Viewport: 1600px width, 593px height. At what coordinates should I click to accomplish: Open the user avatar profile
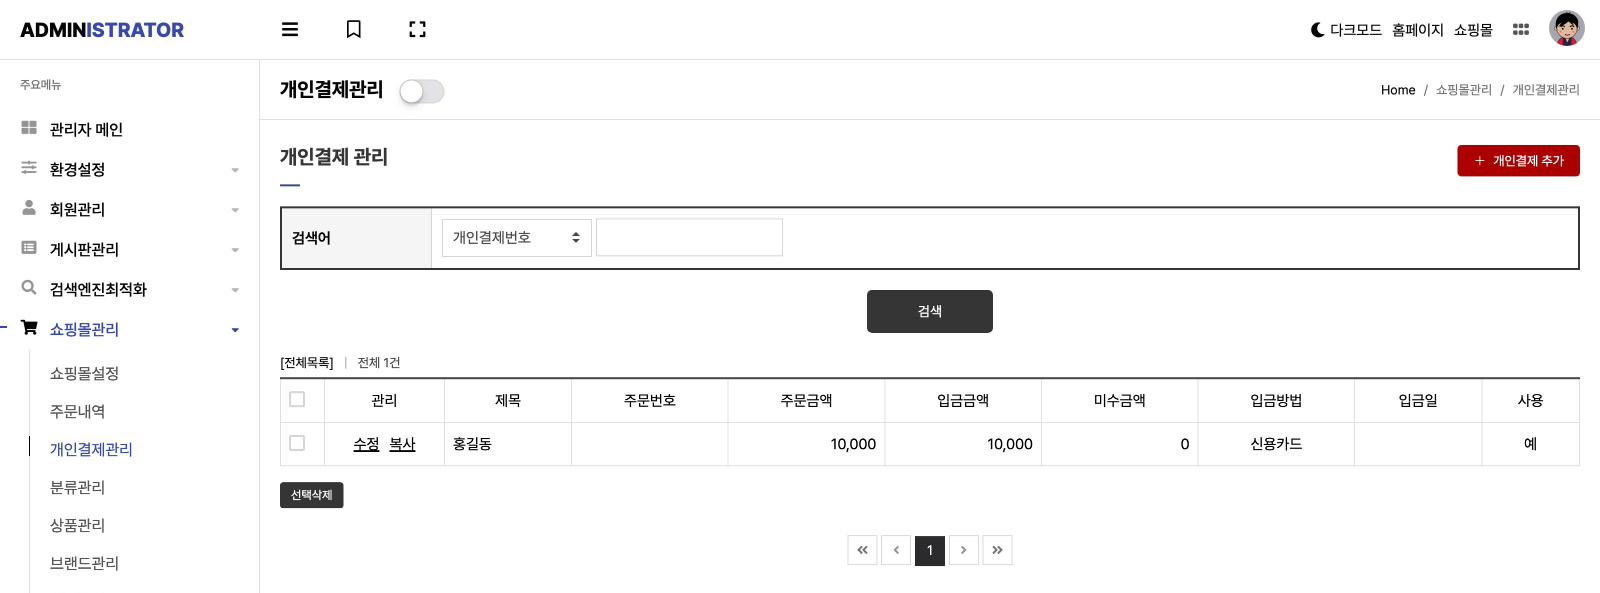(1567, 29)
